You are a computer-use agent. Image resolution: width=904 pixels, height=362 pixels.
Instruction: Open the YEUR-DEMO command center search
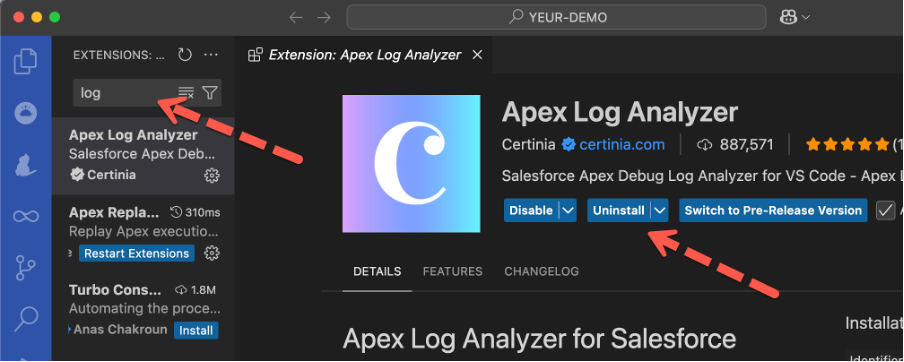556,17
